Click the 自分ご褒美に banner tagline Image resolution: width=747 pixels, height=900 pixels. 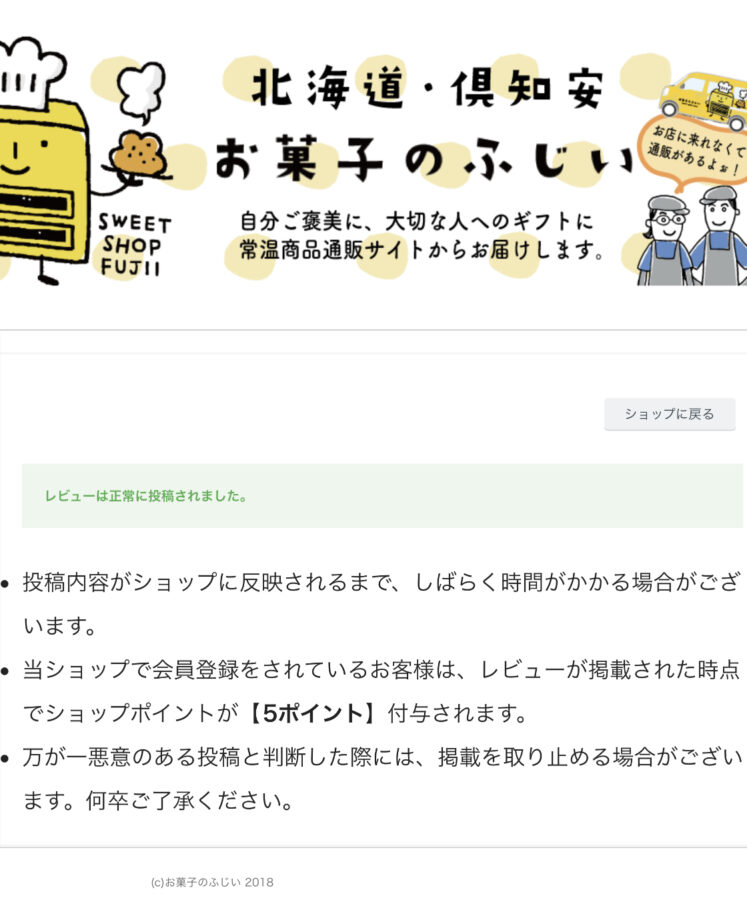tap(416, 221)
